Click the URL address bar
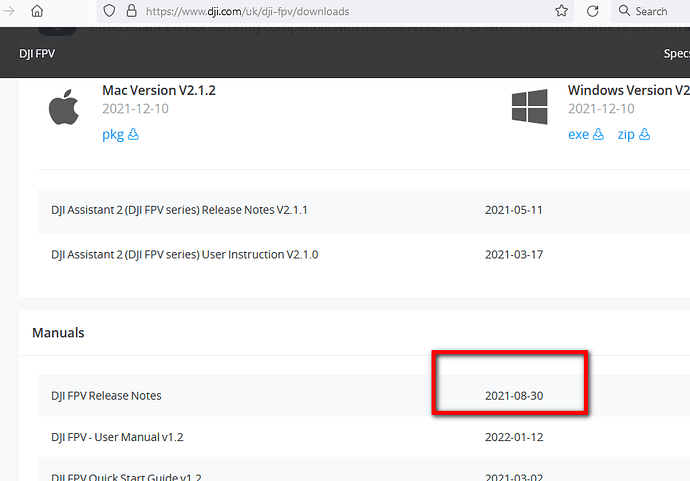The height and width of the screenshot is (481, 690). pos(335,11)
